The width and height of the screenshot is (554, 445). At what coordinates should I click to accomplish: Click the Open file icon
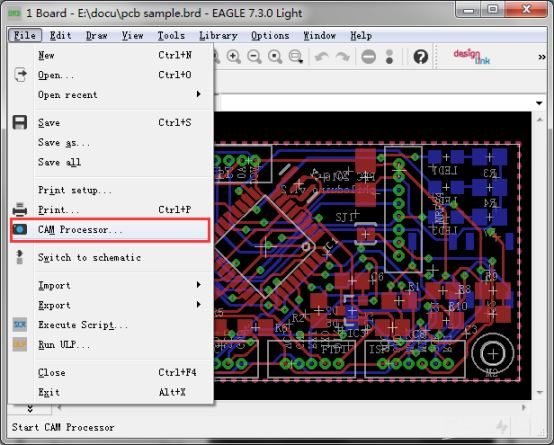click(20, 75)
